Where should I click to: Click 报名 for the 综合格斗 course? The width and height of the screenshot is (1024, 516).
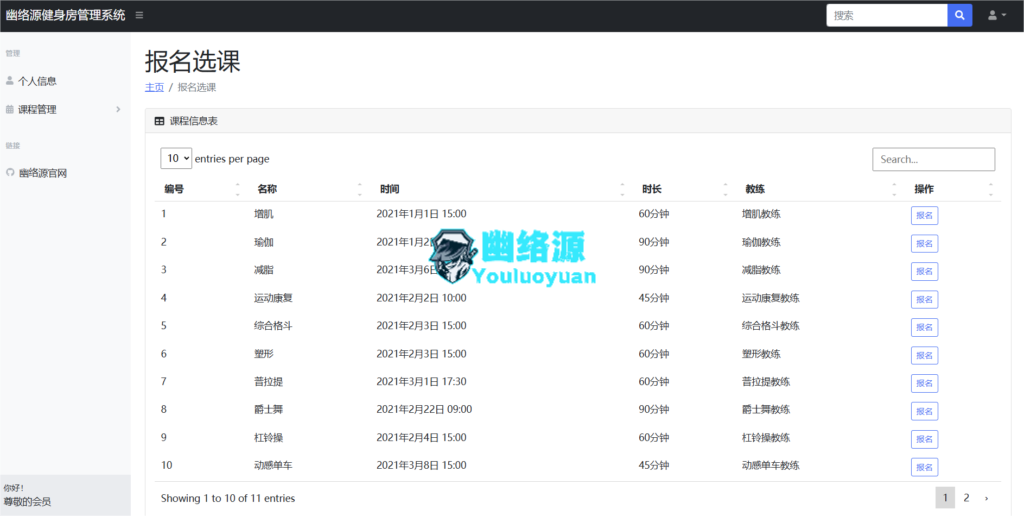point(924,327)
